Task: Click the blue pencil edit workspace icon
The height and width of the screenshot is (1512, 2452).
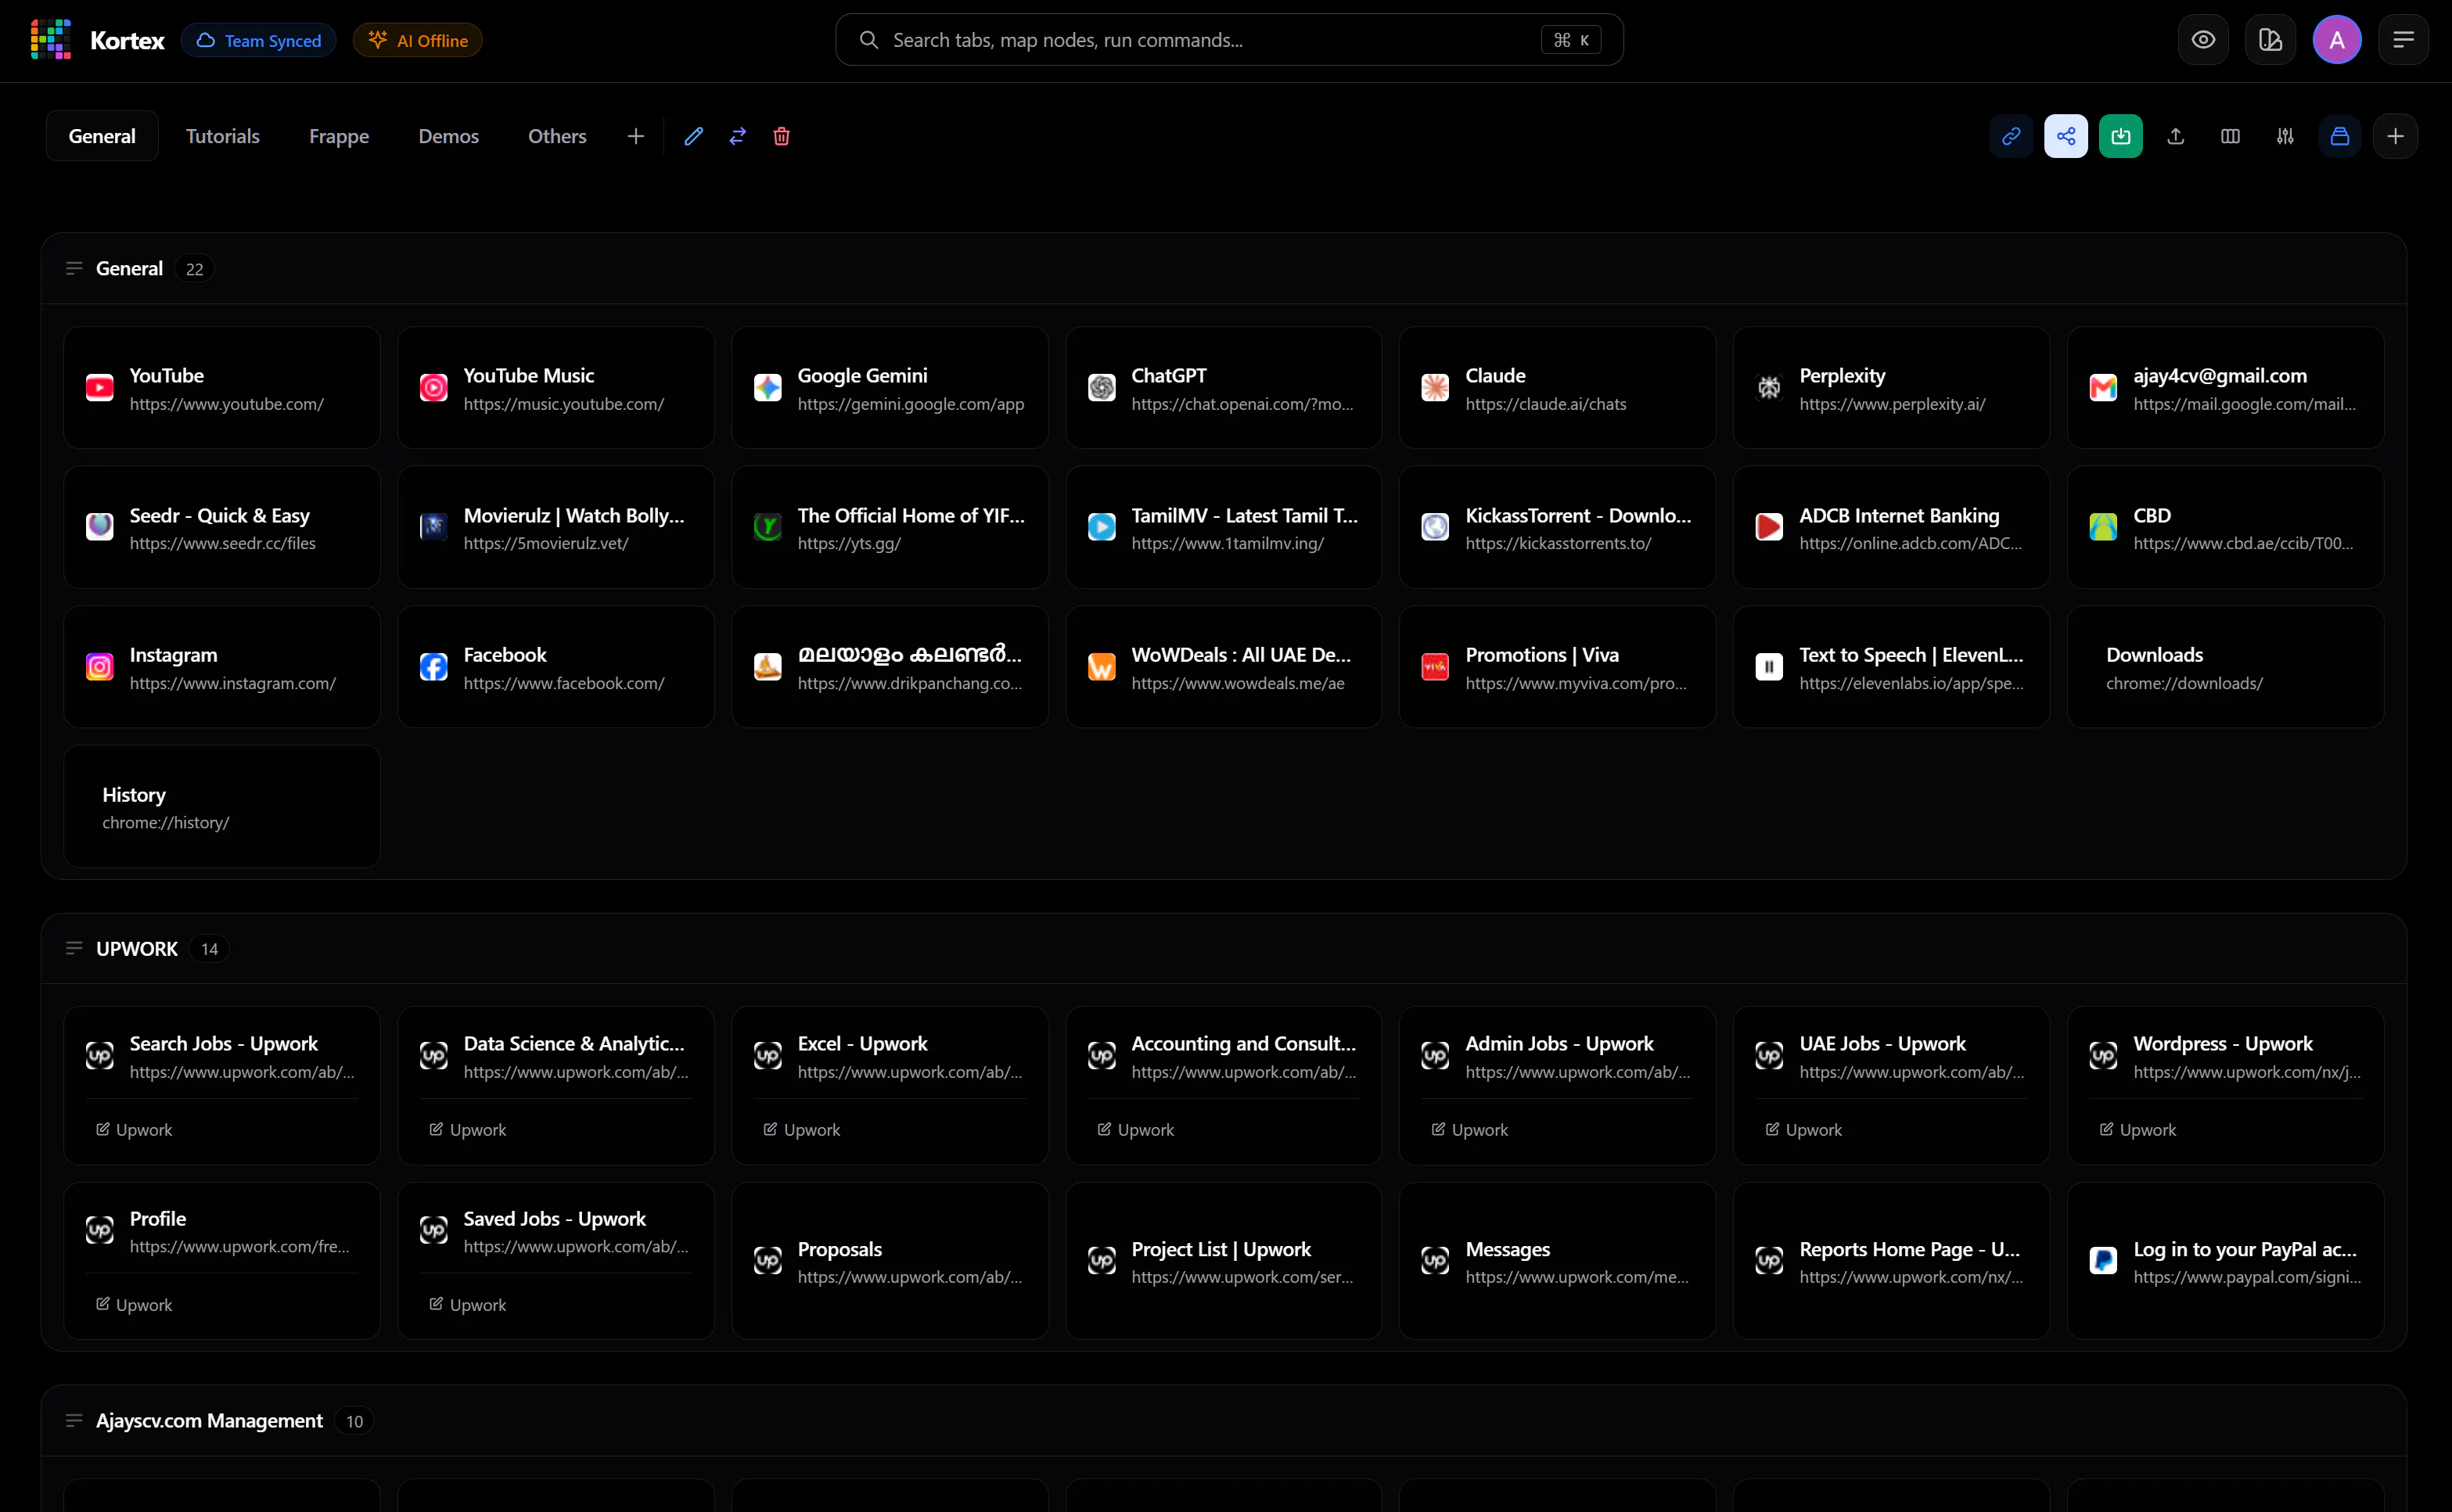Action: point(693,136)
